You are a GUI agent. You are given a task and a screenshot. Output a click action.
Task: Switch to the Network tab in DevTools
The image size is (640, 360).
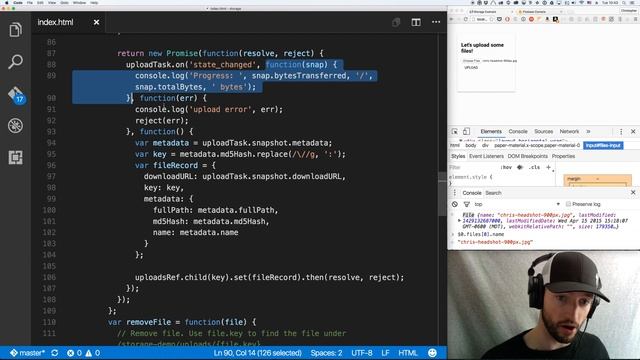tap(569, 131)
